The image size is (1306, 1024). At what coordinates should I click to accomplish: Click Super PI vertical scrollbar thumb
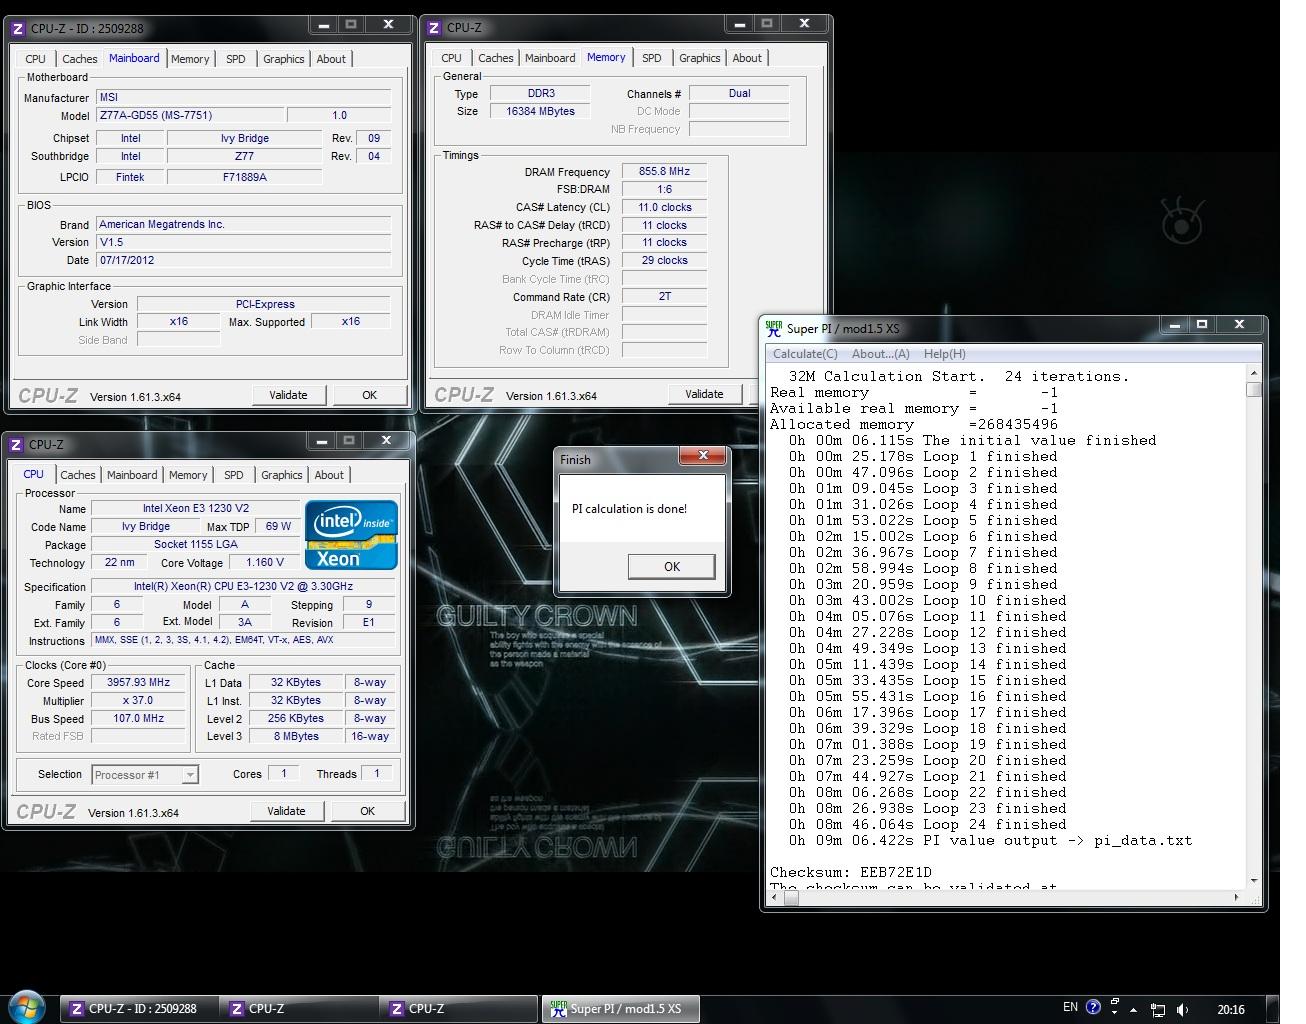[1254, 389]
